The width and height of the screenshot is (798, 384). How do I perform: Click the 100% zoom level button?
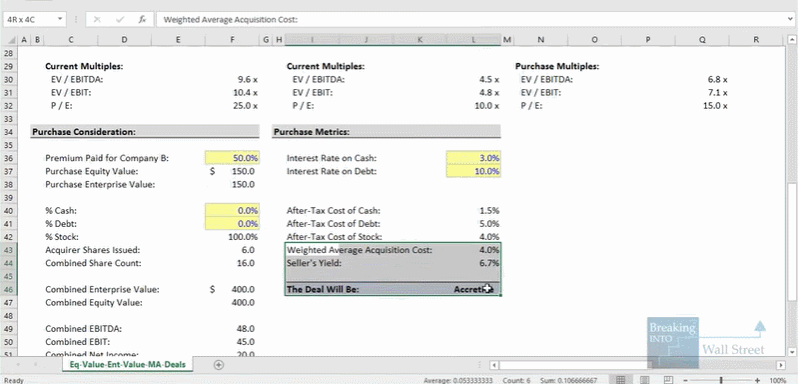click(x=777, y=380)
